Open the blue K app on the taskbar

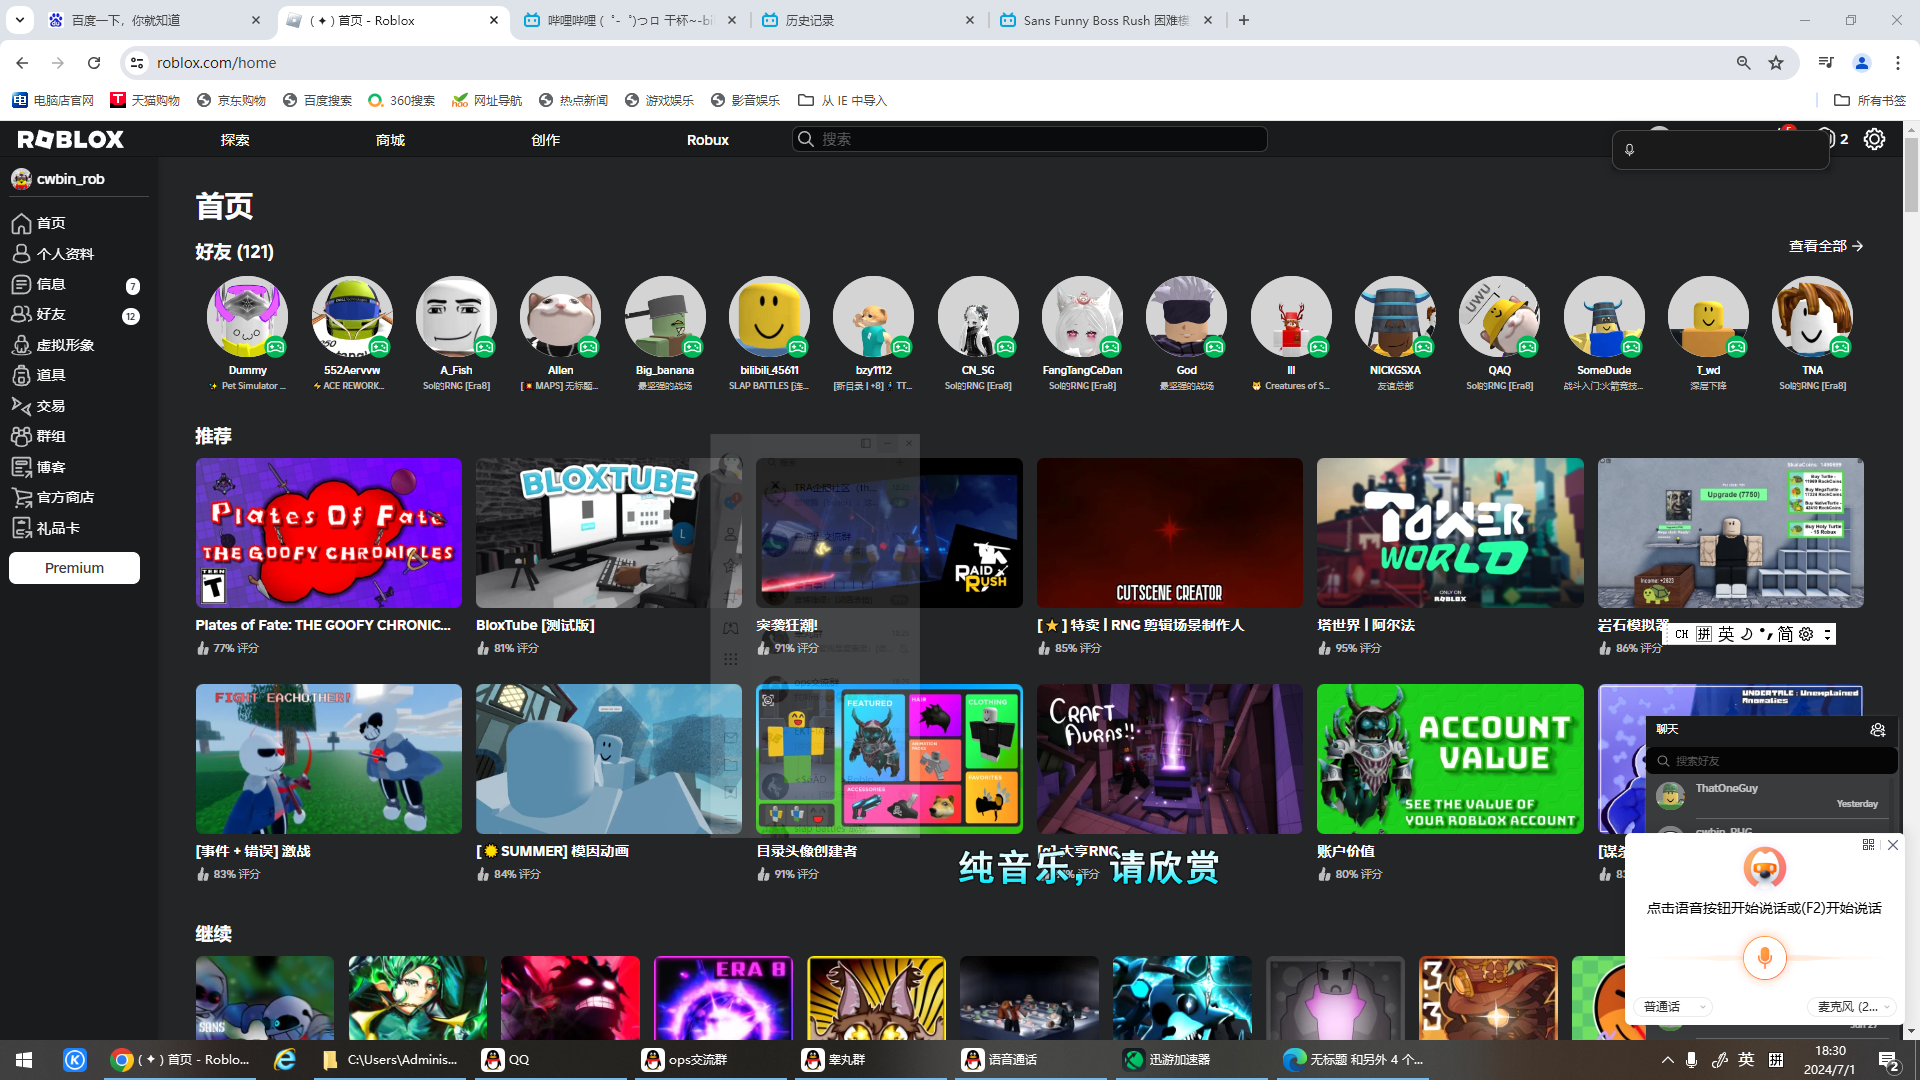point(75,1060)
